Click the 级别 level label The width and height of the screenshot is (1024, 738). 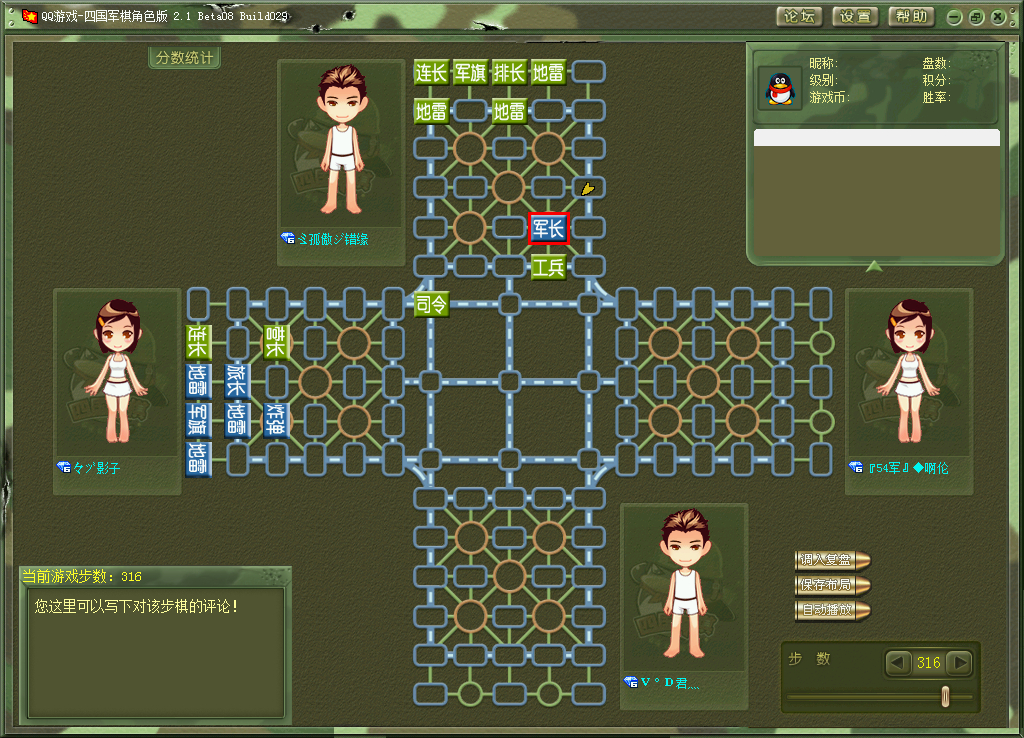[823, 80]
